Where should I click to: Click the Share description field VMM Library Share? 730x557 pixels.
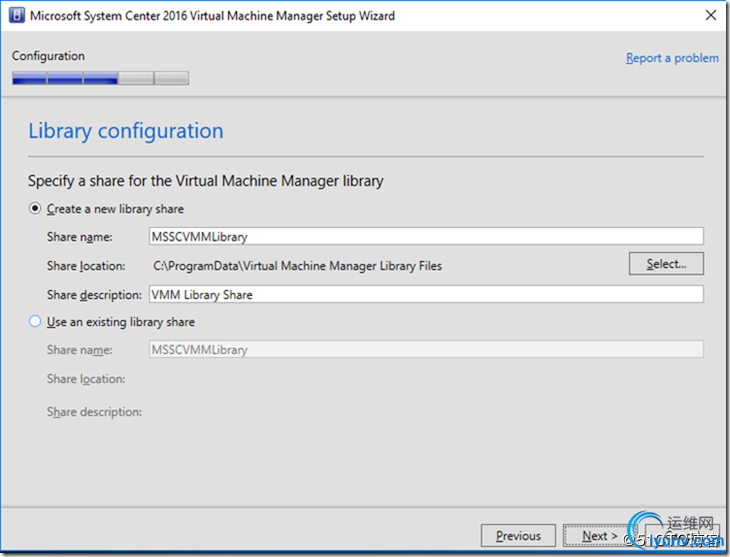[x=426, y=294]
